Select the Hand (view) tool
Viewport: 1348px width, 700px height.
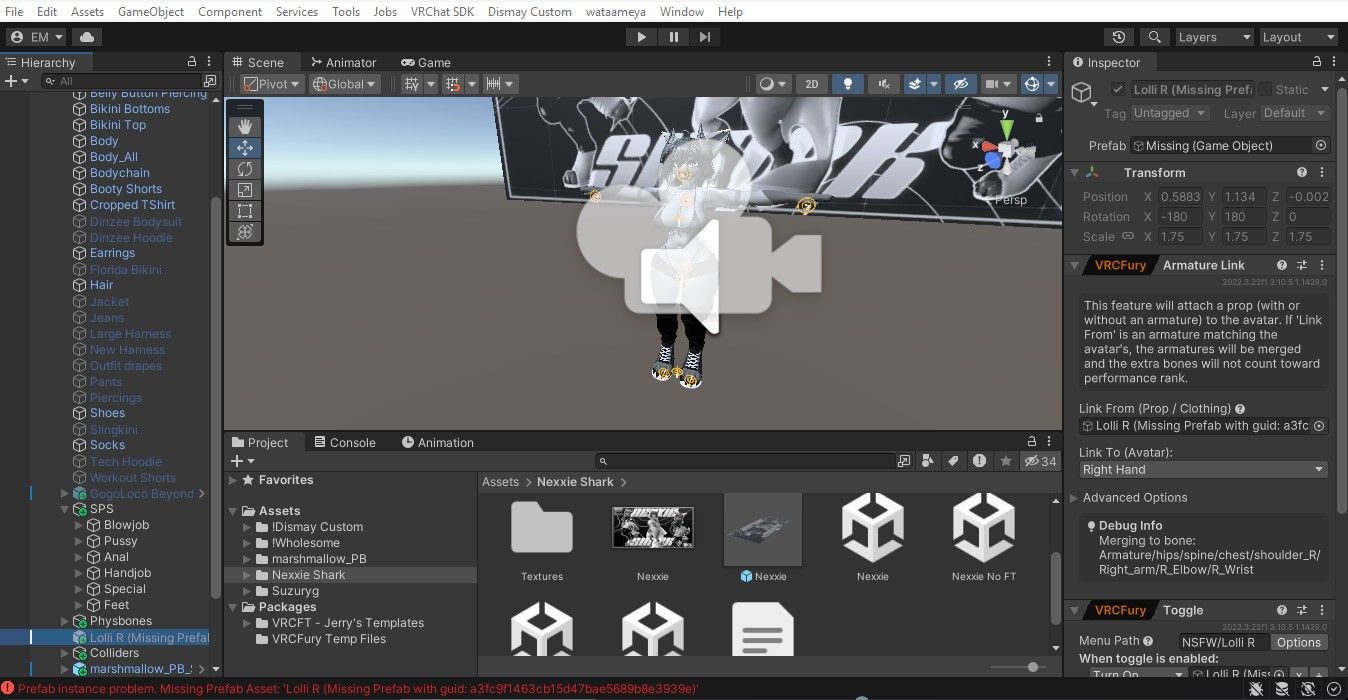245,127
